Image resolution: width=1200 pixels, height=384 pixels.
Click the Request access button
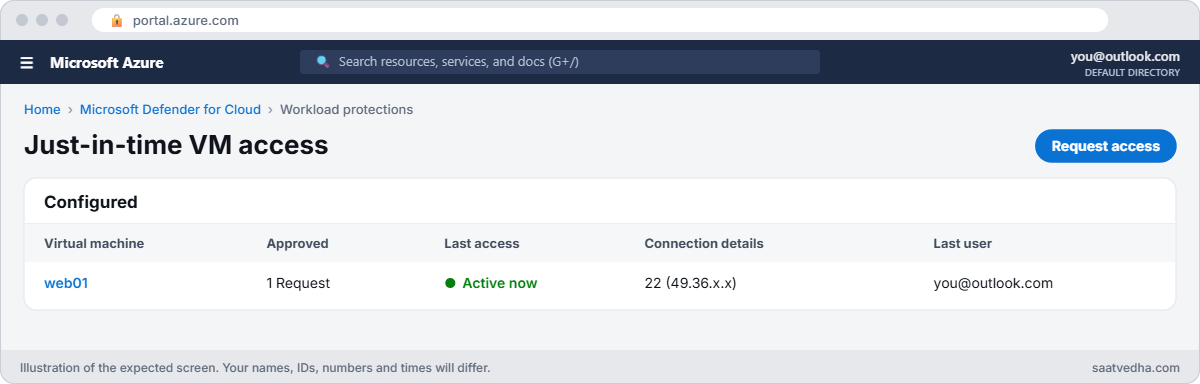[1106, 146]
